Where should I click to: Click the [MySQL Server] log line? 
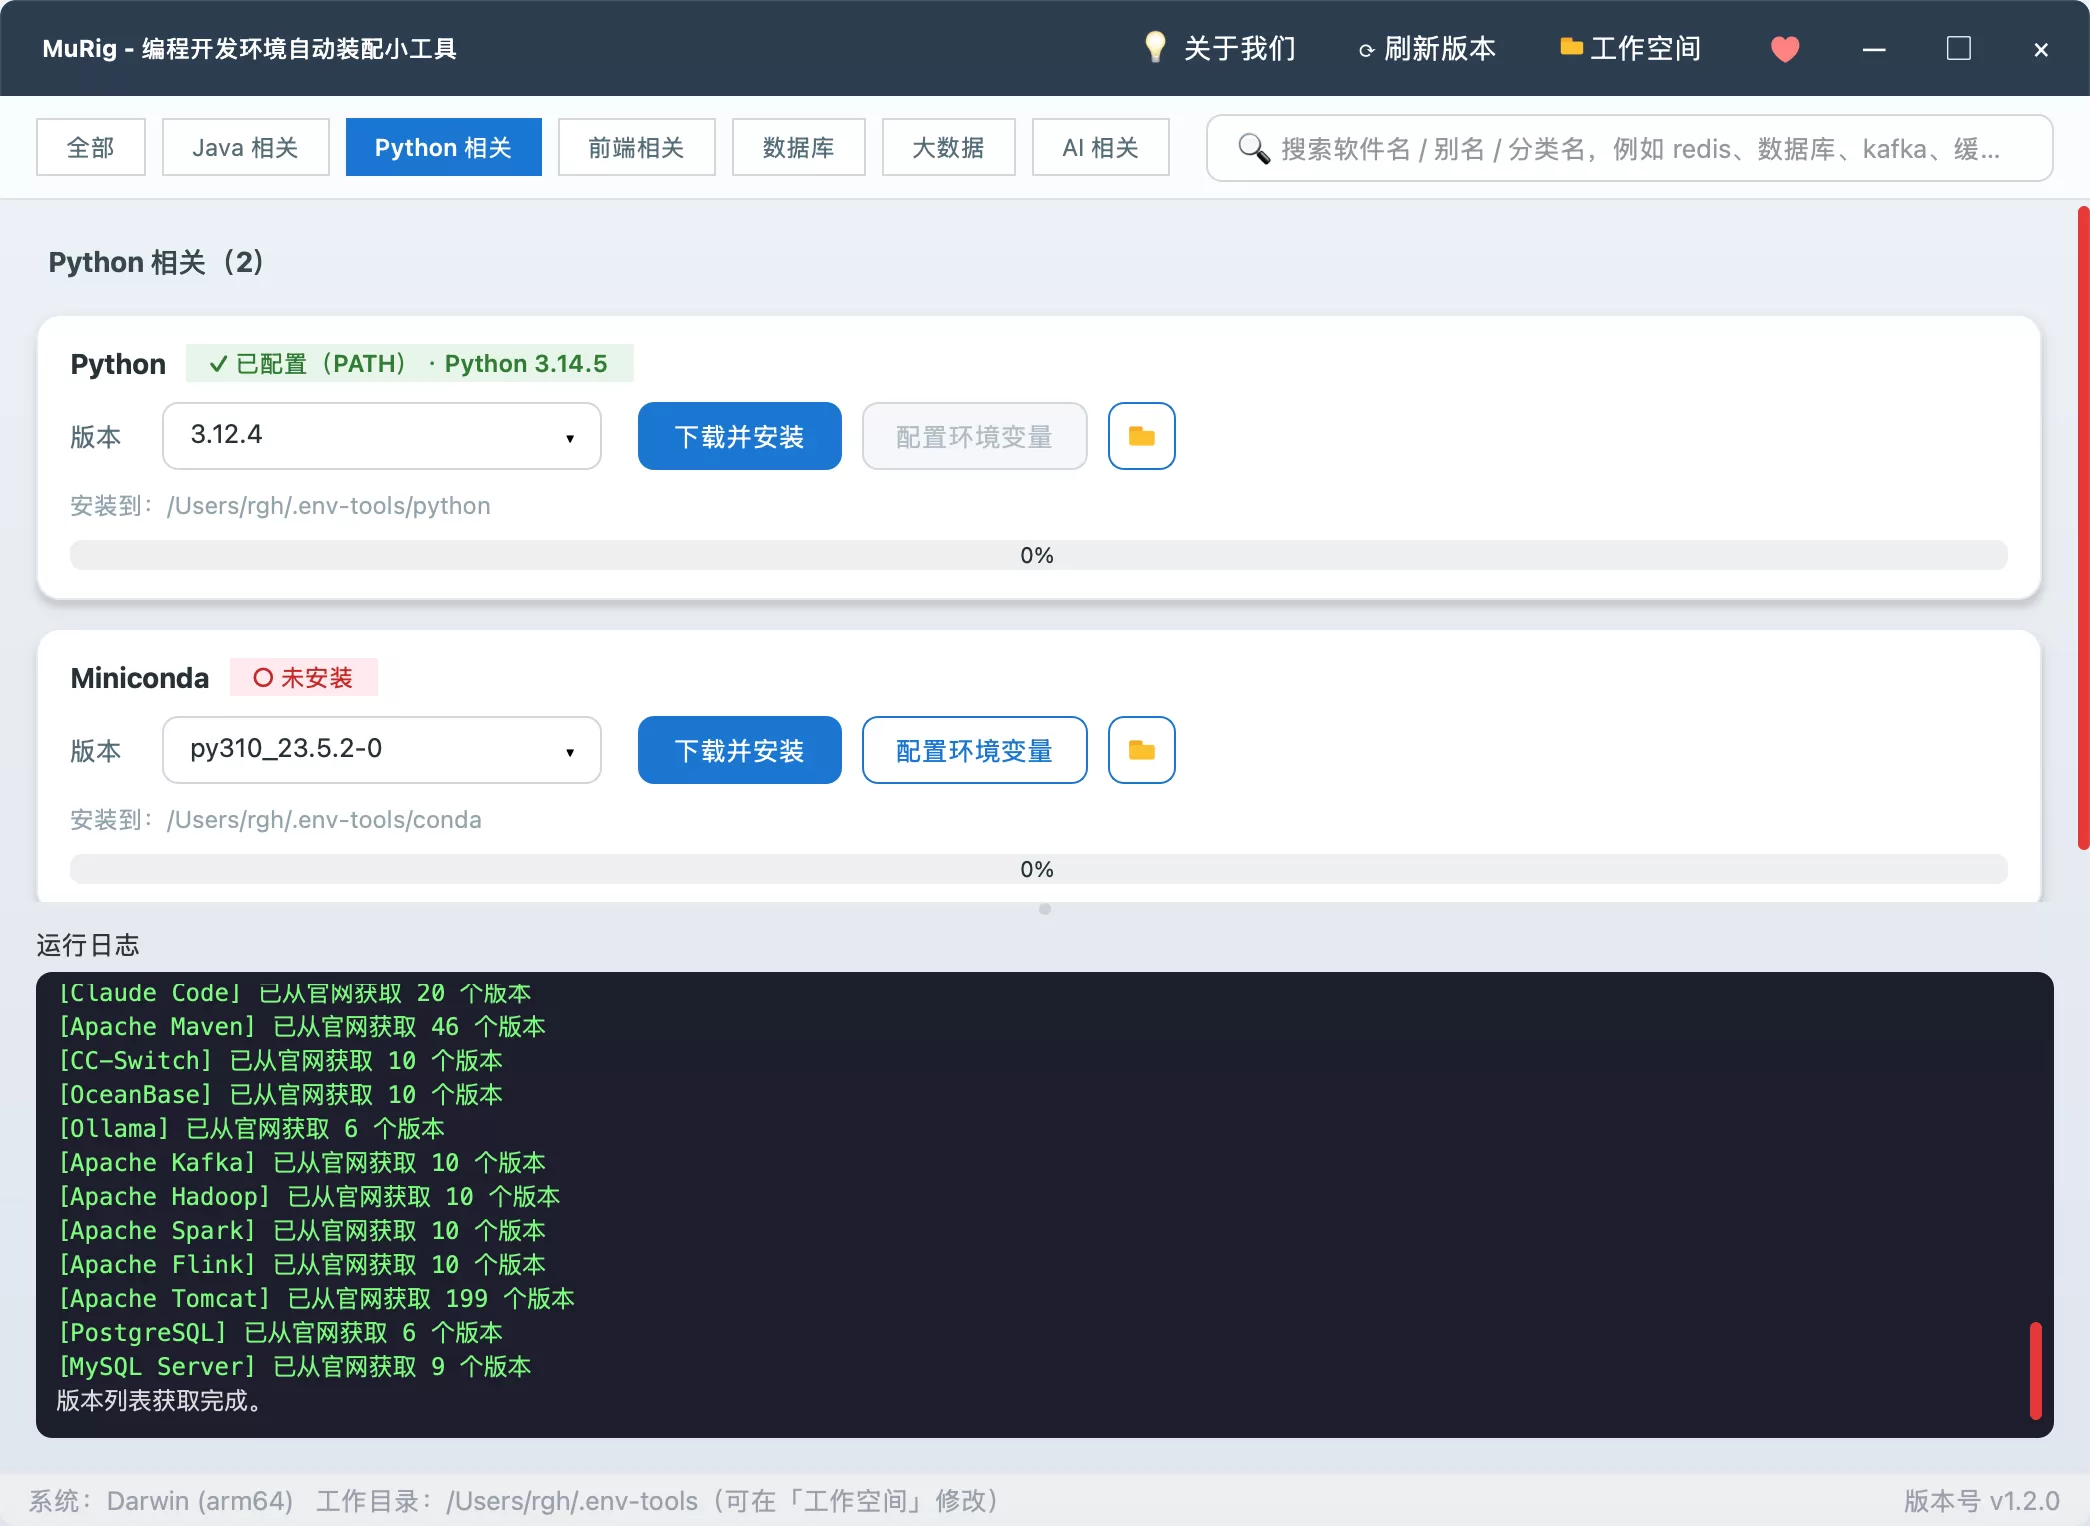294,1366
